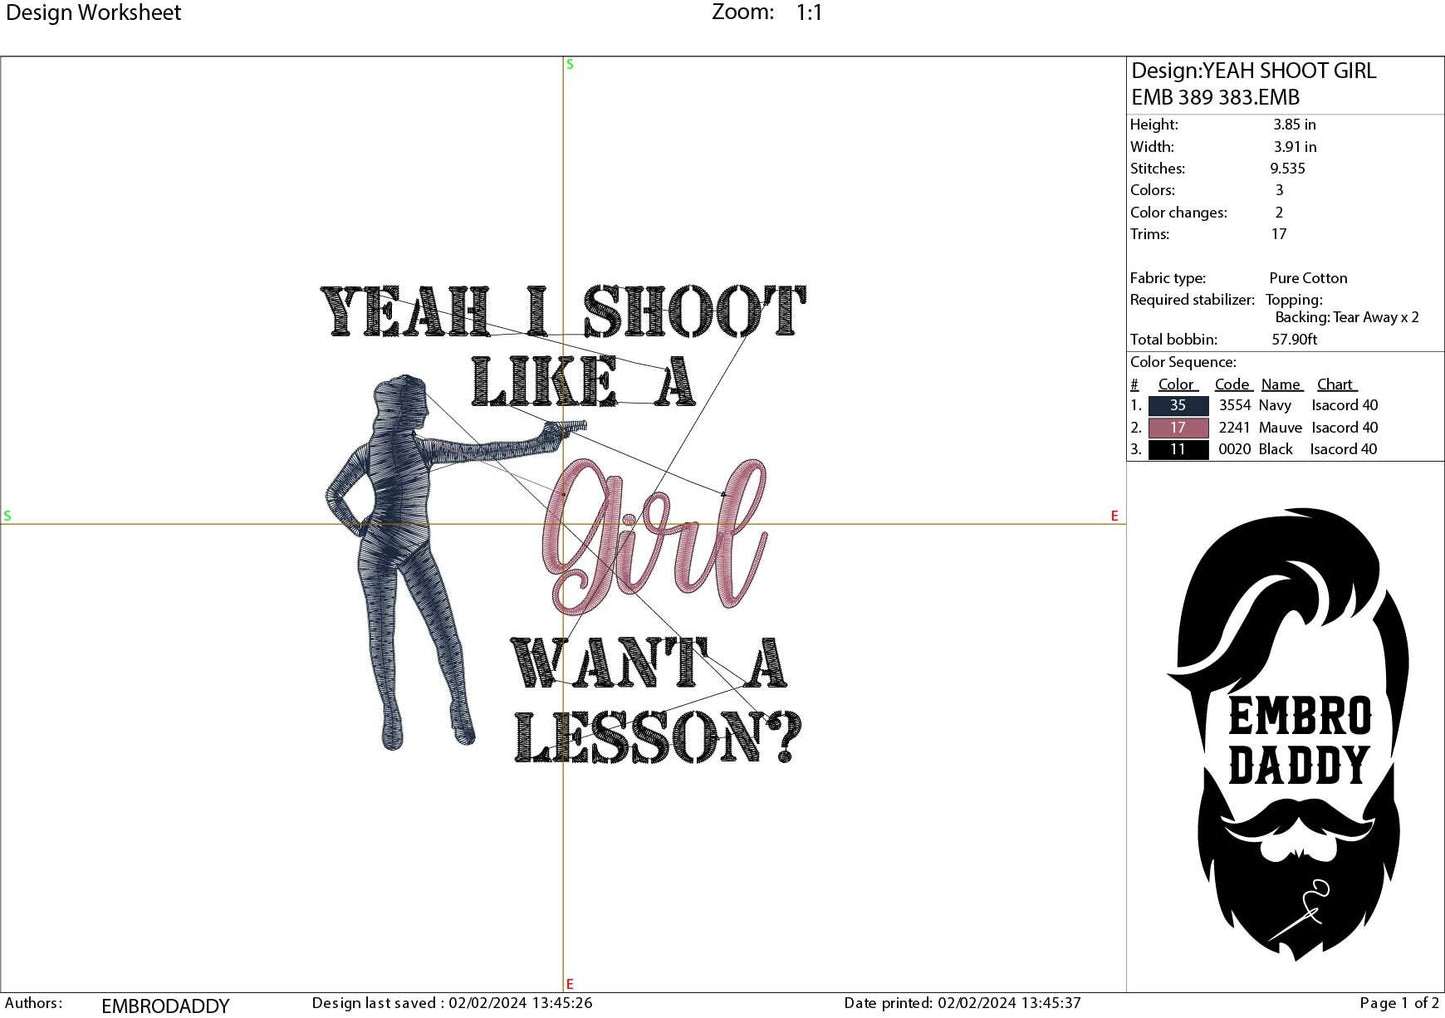The width and height of the screenshot is (1445, 1018).
Task: Click the Black color swatch 11
Action: pyautogui.click(x=1177, y=449)
